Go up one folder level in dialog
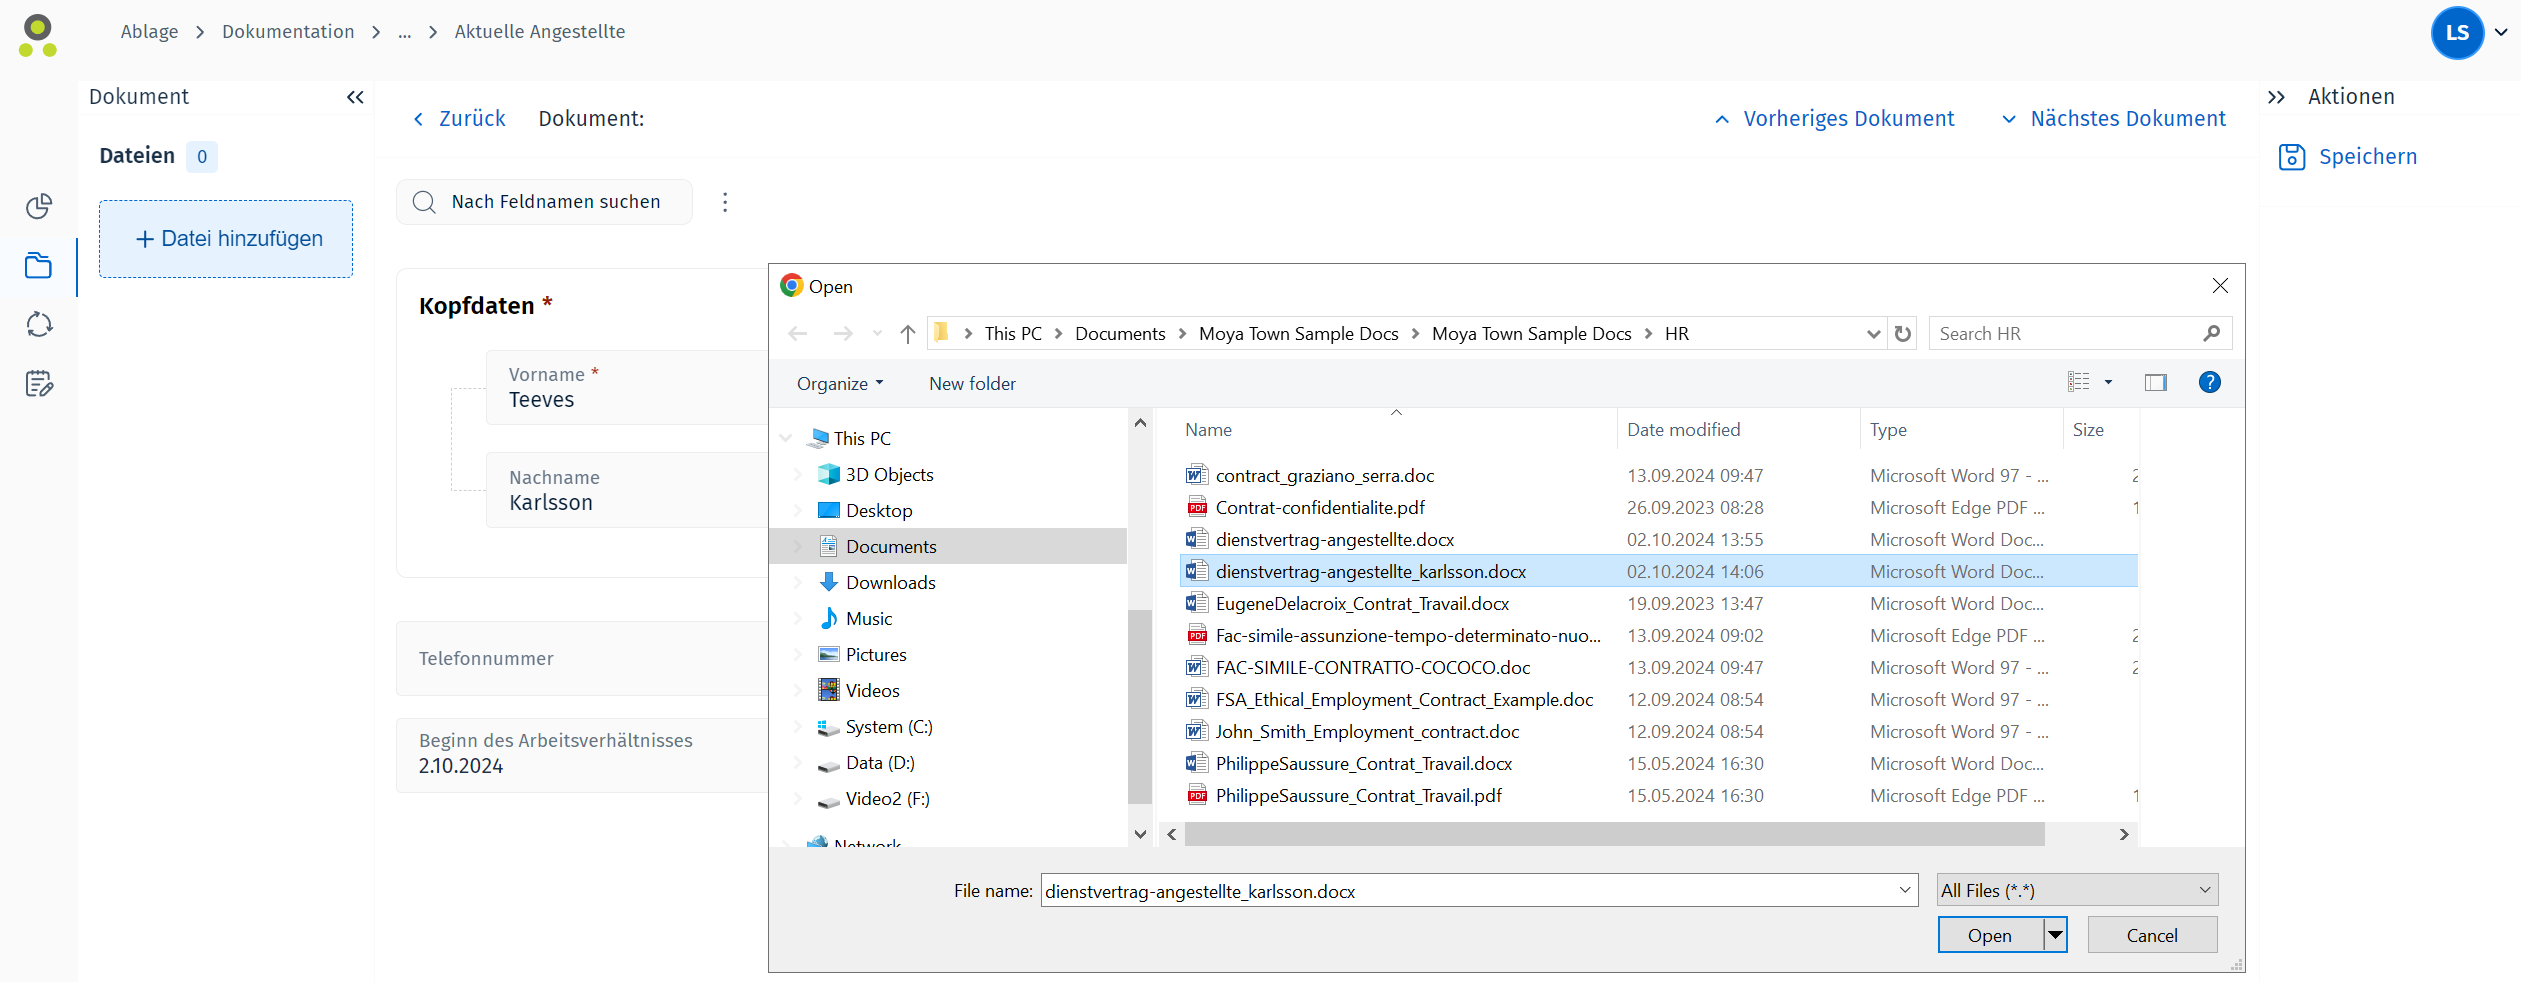Screen dimensions: 2521x982 [907, 334]
